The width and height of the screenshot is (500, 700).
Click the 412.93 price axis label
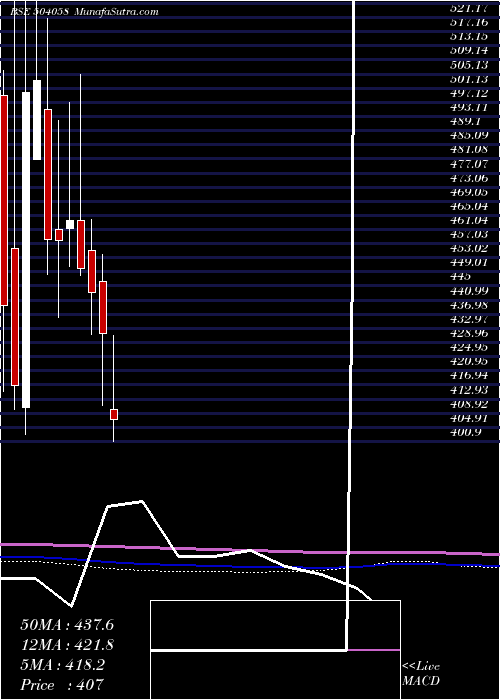click(470, 391)
